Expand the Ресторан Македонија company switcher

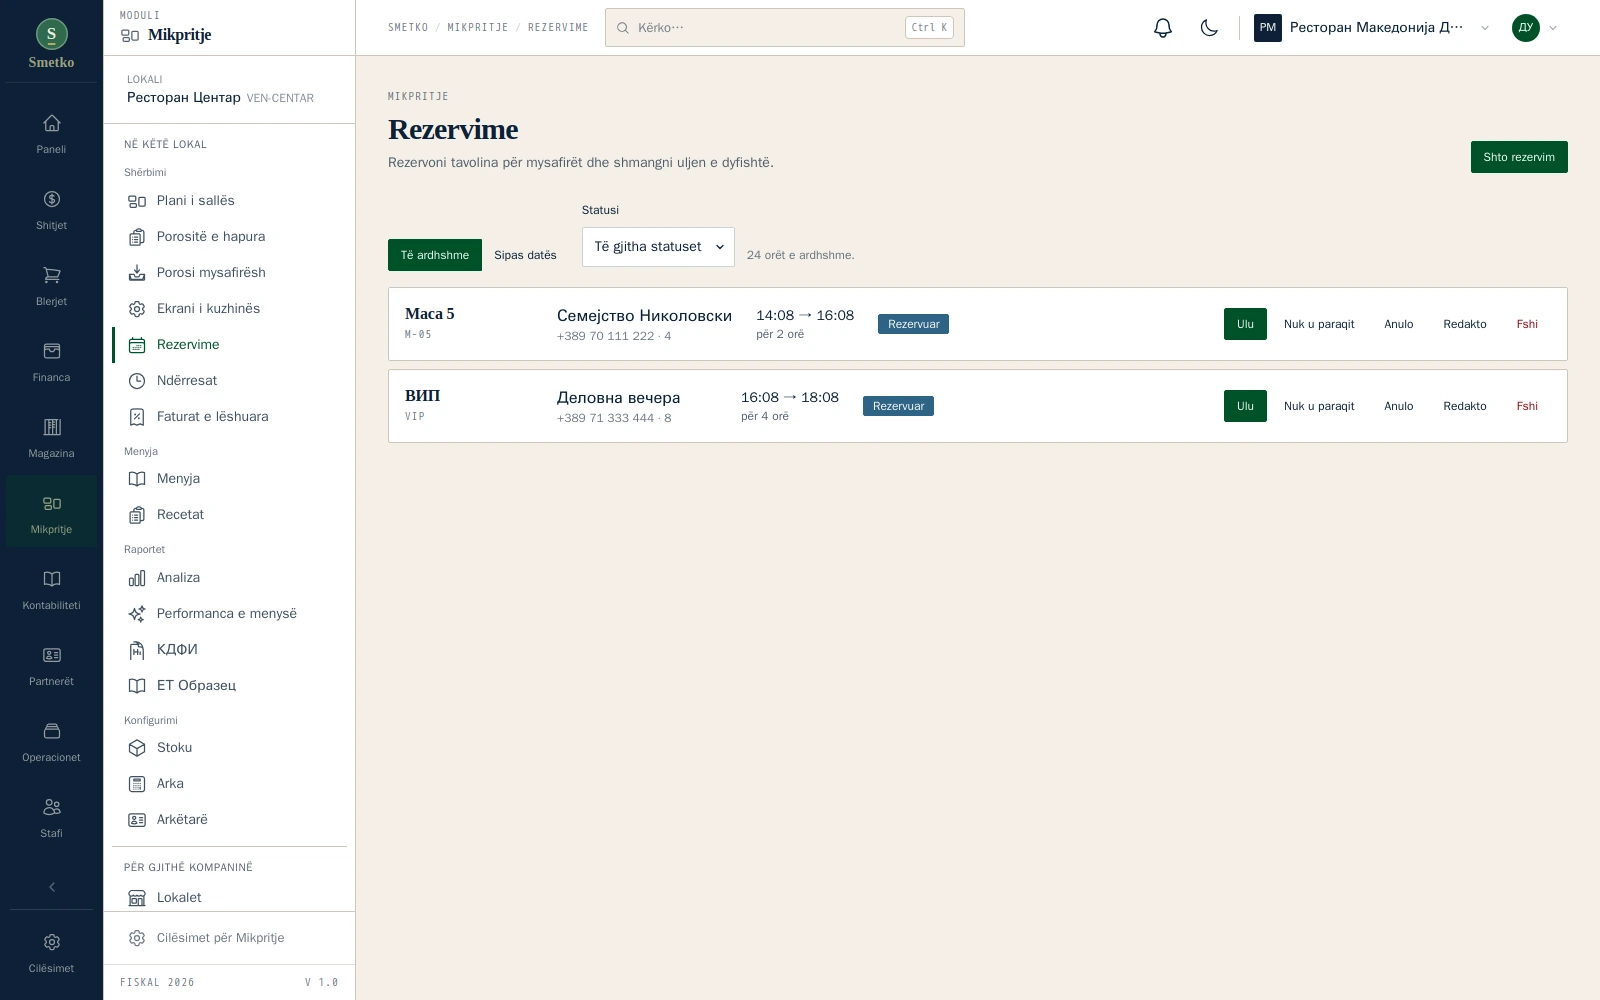(x=1372, y=28)
